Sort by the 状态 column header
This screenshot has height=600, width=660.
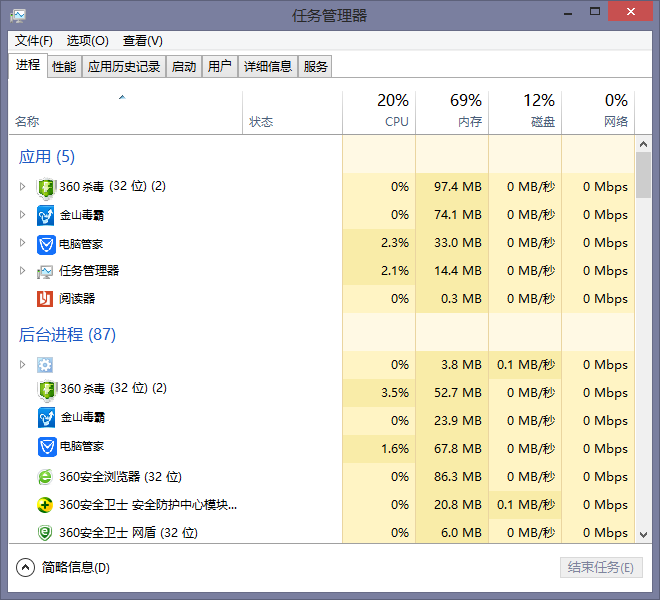(x=293, y=113)
